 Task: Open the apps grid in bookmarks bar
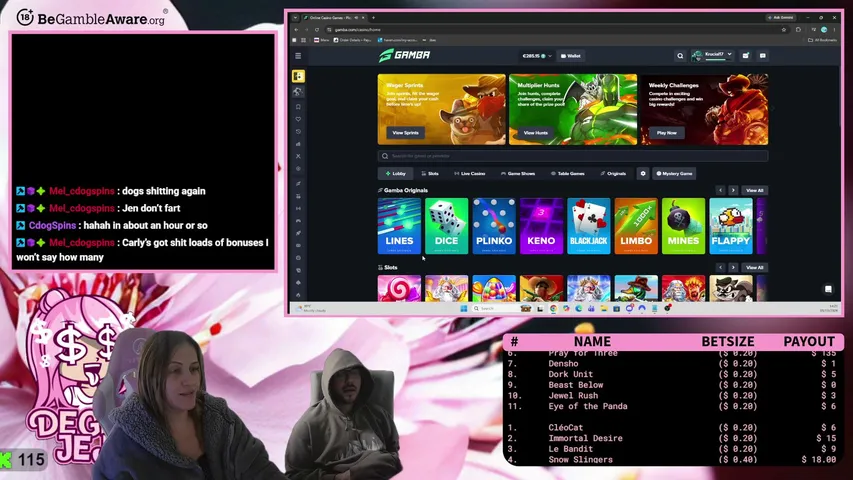click(x=304, y=40)
